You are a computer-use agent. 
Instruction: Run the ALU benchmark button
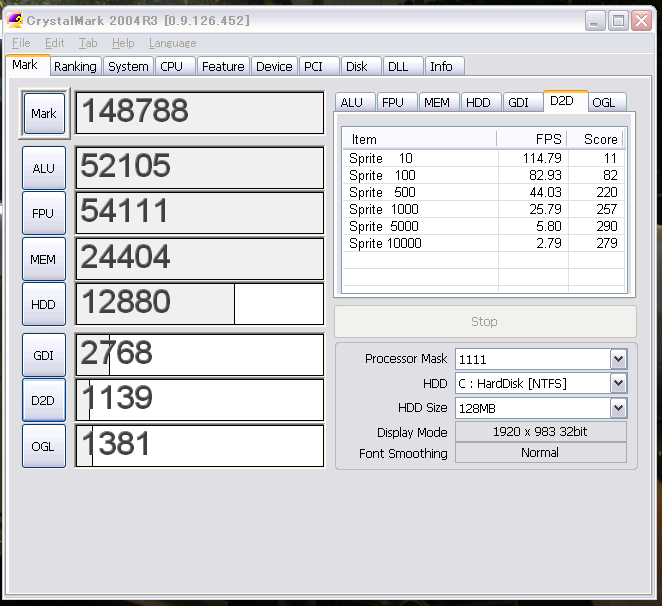pos(44,168)
